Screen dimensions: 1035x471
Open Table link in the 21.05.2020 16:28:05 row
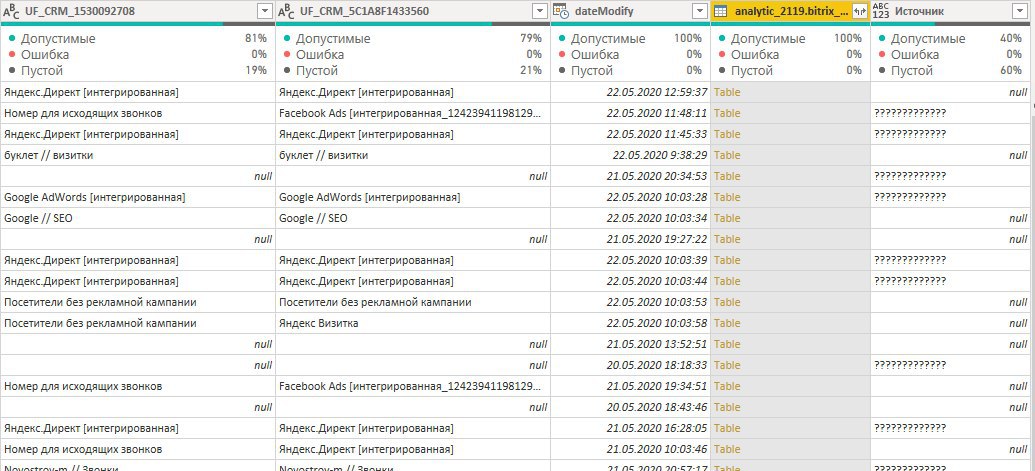click(x=727, y=428)
